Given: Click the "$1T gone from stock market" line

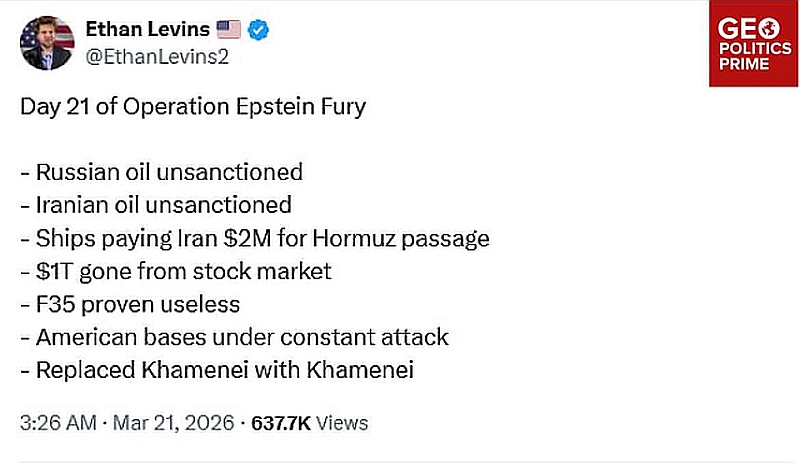Looking at the screenshot, I should click(175, 271).
